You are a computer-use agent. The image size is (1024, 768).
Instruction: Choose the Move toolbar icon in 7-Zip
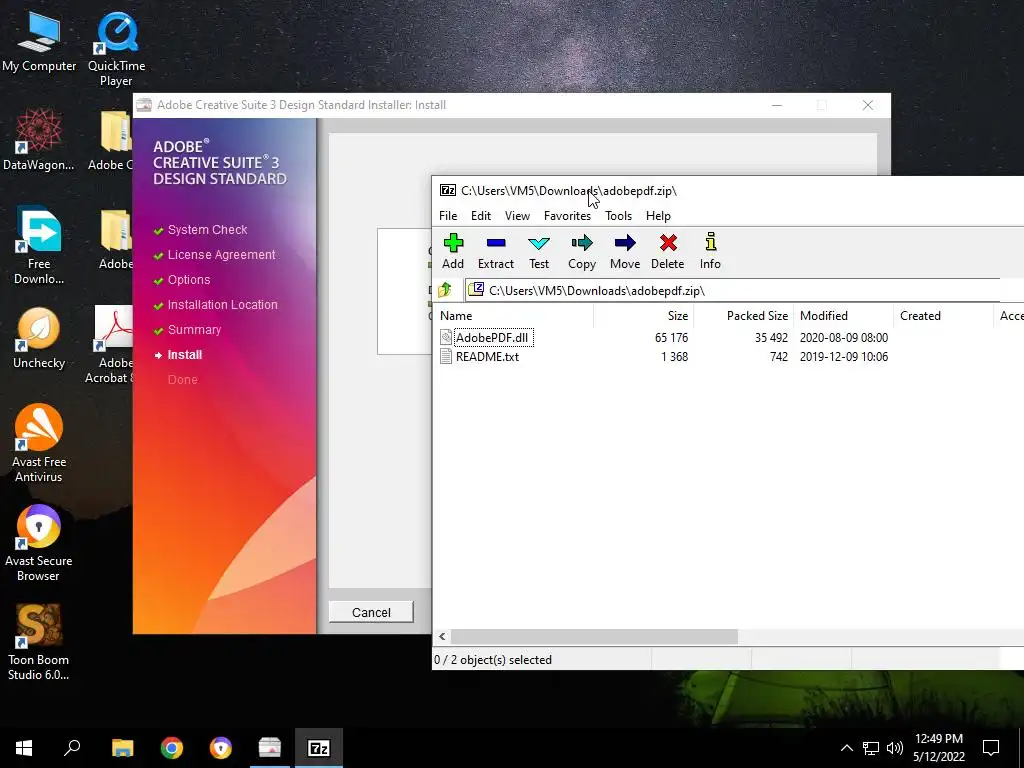click(625, 251)
